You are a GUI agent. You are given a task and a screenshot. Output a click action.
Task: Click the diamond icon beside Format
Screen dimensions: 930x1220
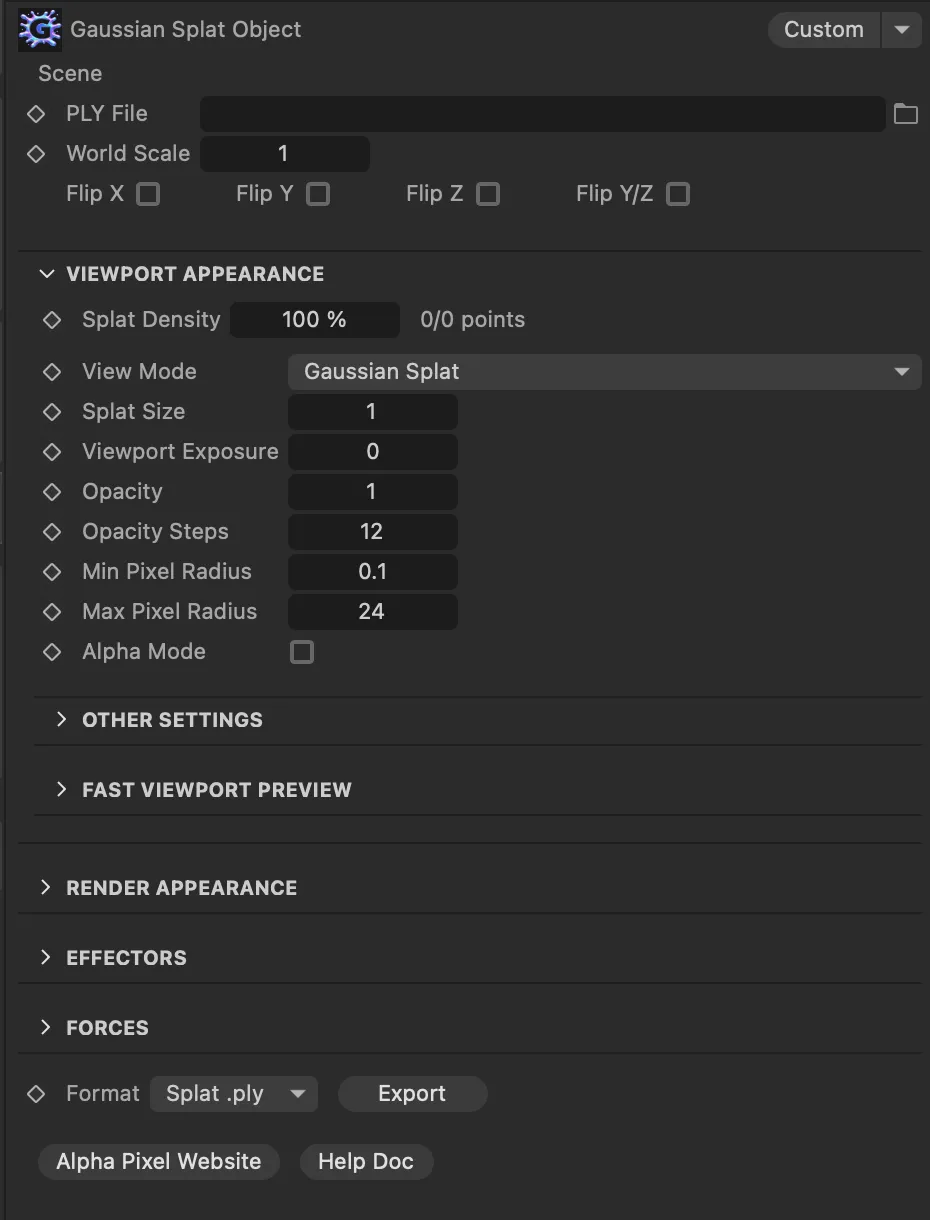(35, 1093)
